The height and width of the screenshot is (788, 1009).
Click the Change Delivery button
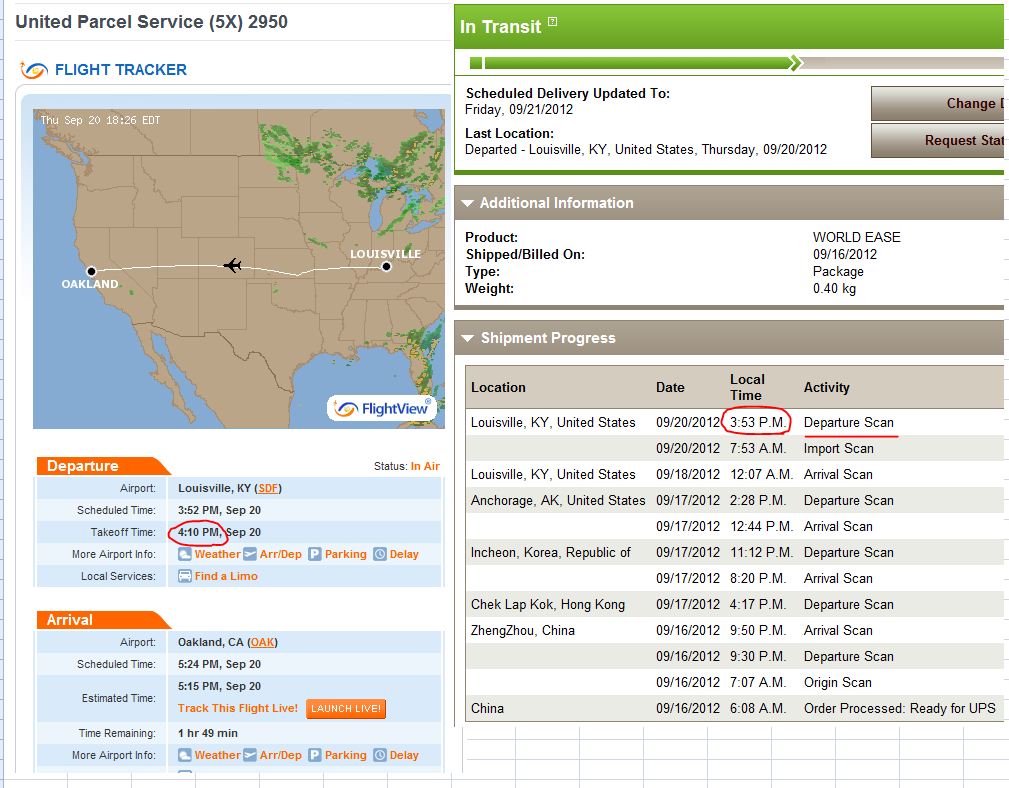point(940,104)
